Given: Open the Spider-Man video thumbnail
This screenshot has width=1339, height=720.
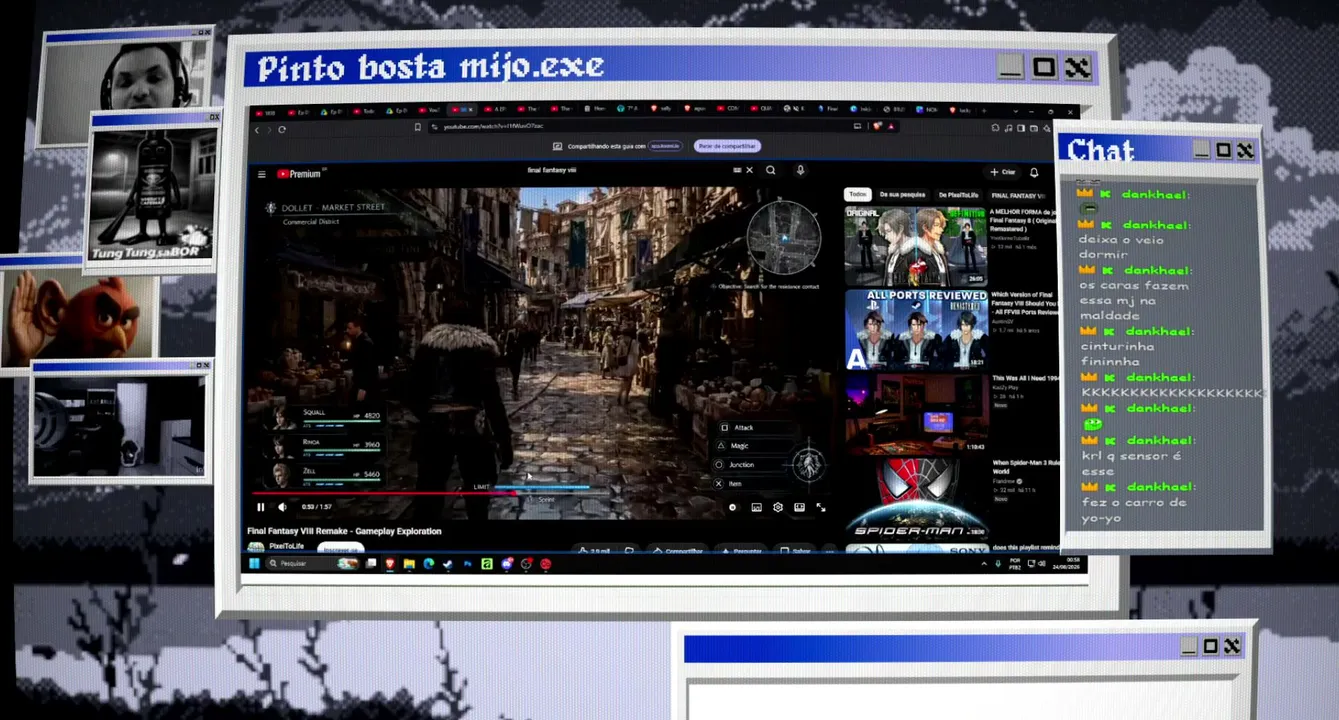Looking at the screenshot, I should 916,498.
